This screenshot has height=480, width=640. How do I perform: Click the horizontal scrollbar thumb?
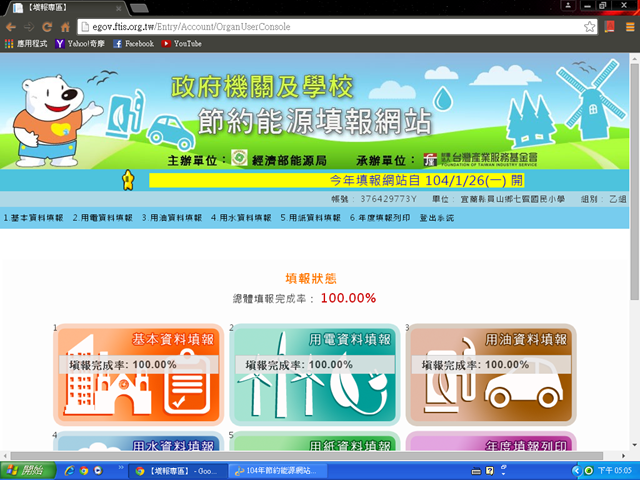point(307,456)
